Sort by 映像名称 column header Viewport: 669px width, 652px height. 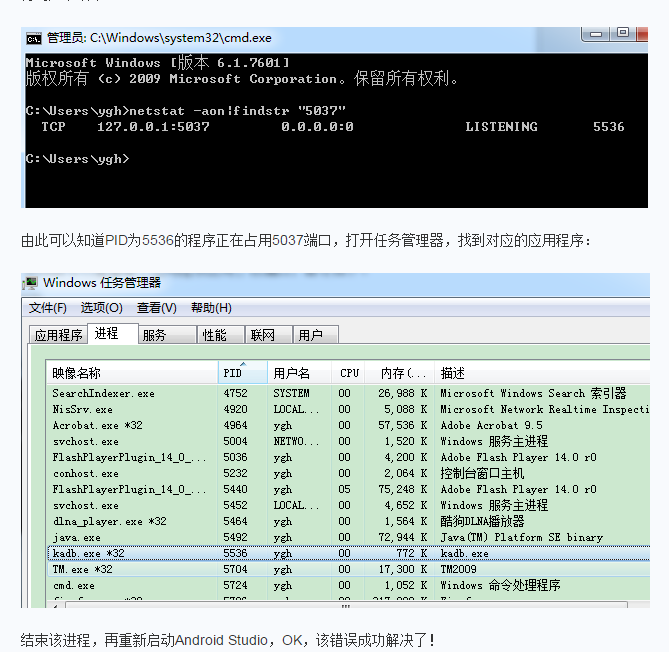(x=132, y=373)
